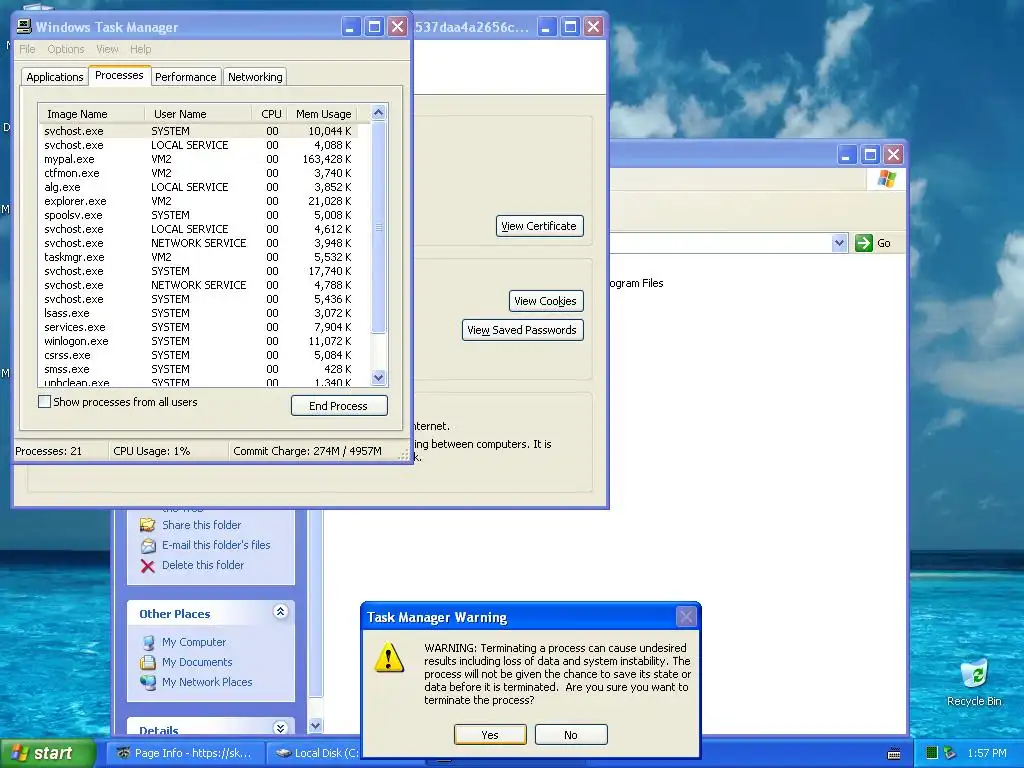Click the Delete this folder link
The height and width of the screenshot is (768, 1024).
202,566
